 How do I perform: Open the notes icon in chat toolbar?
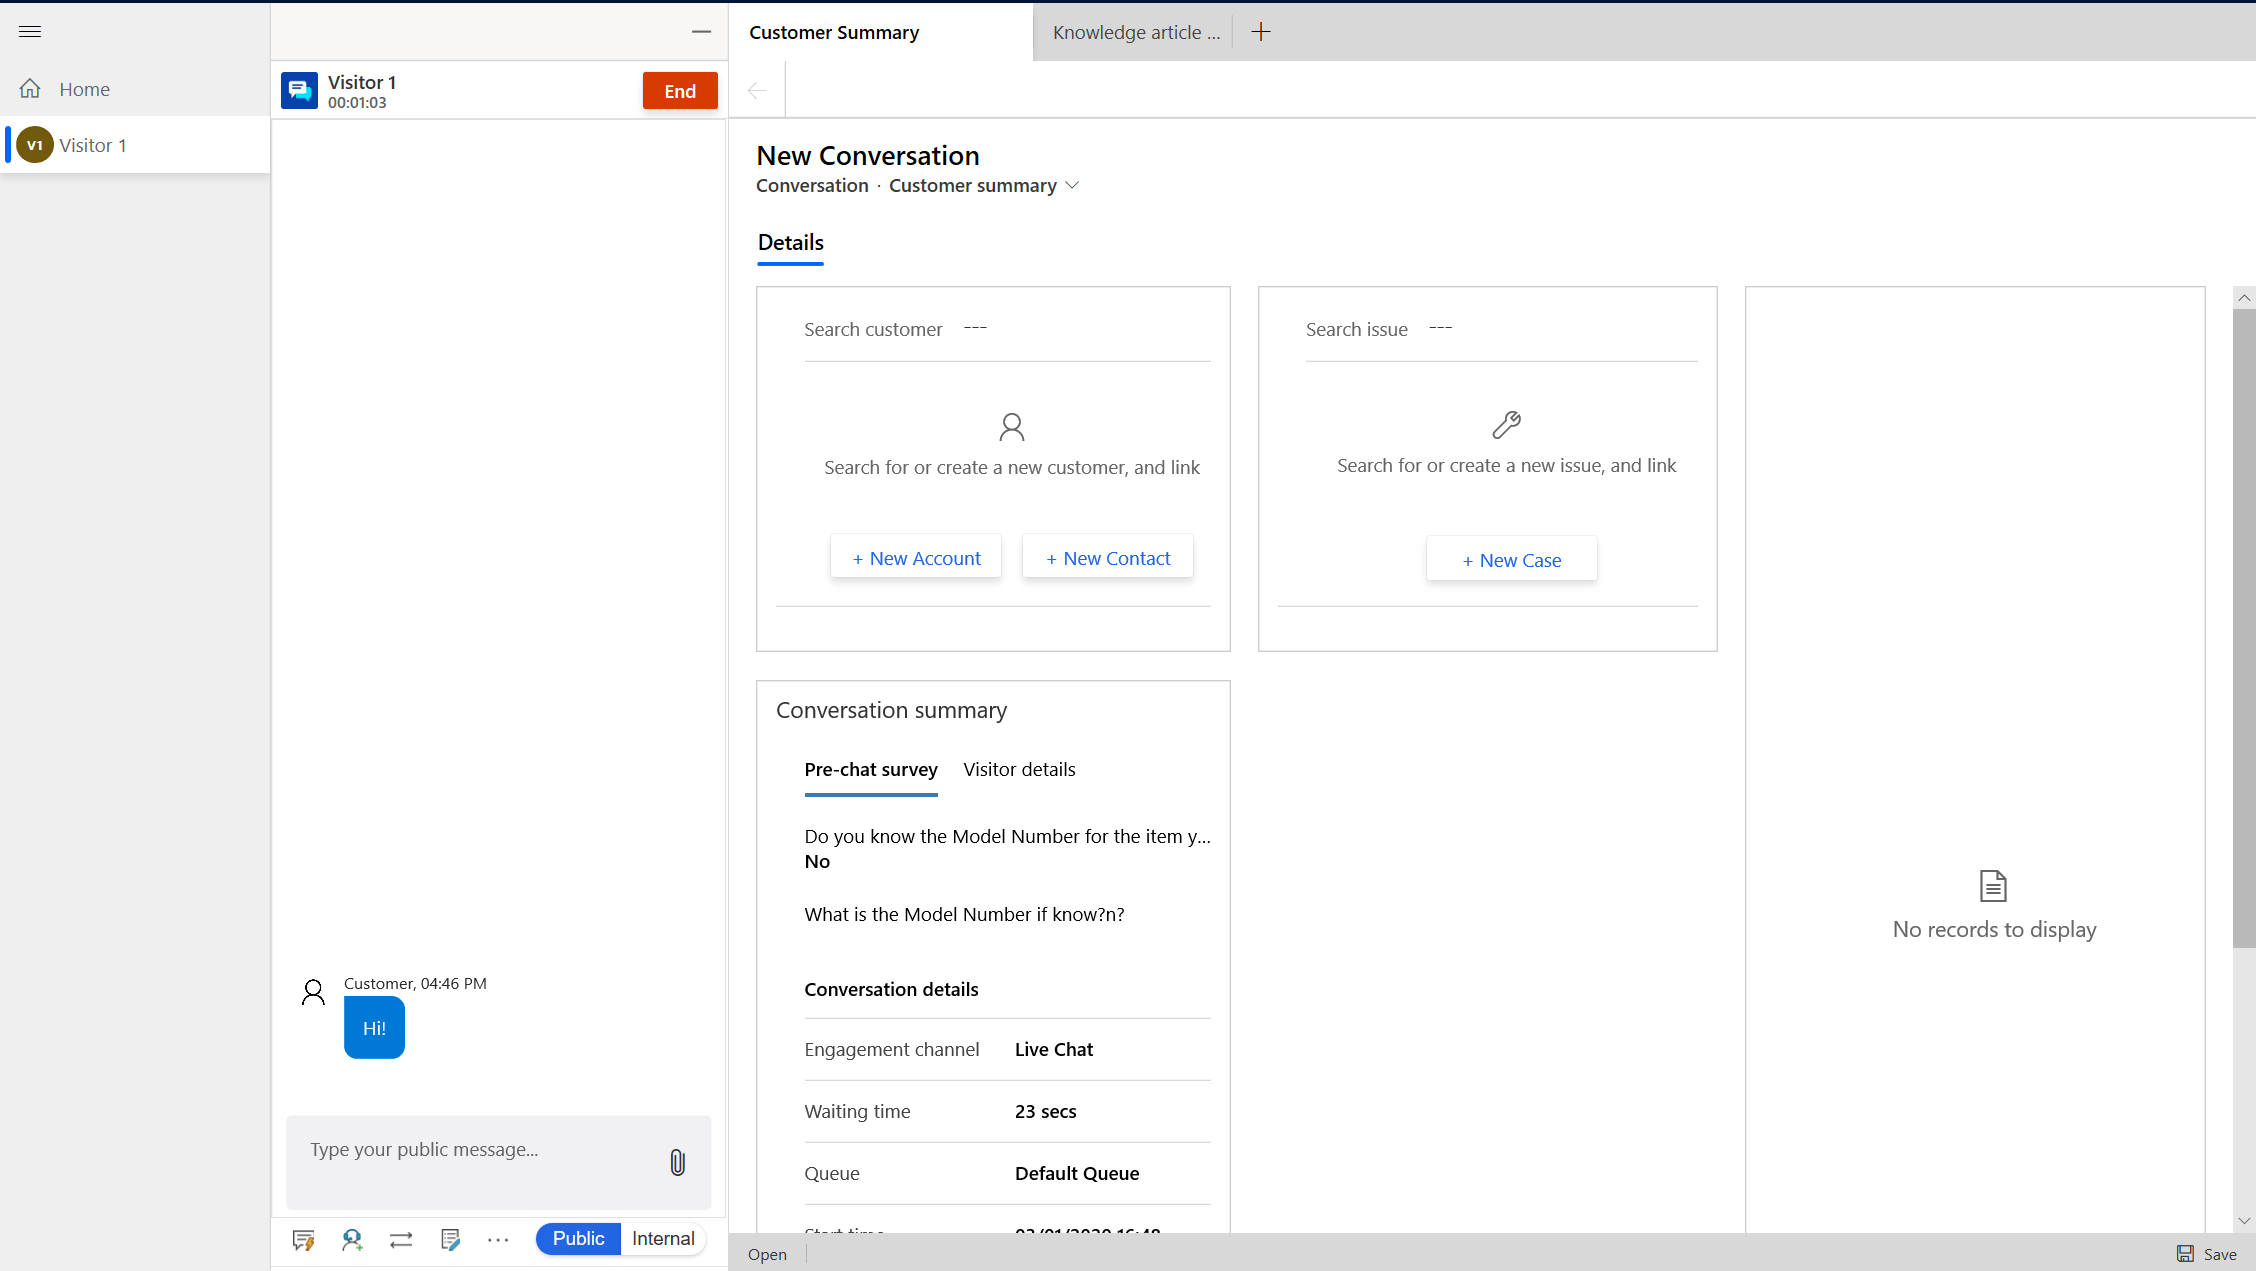(x=450, y=1240)
